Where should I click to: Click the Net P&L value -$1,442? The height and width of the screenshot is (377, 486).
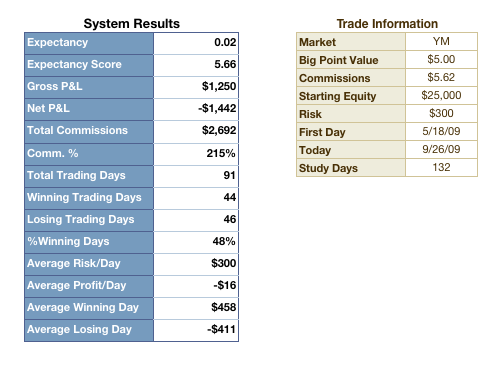pos(196,109)
